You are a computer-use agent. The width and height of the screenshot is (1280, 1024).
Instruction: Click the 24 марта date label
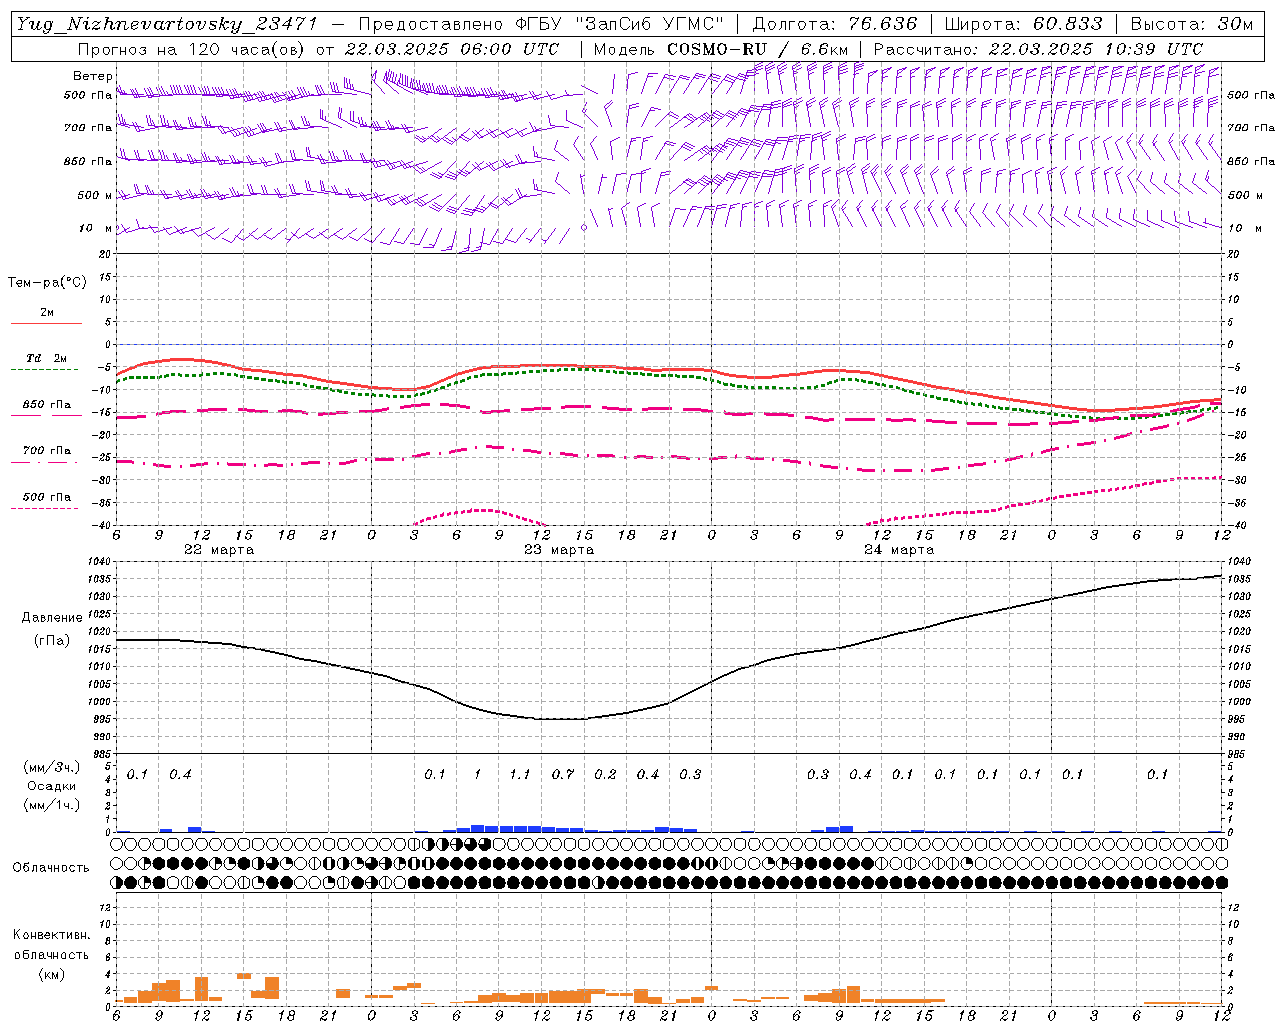pos(899,550)
